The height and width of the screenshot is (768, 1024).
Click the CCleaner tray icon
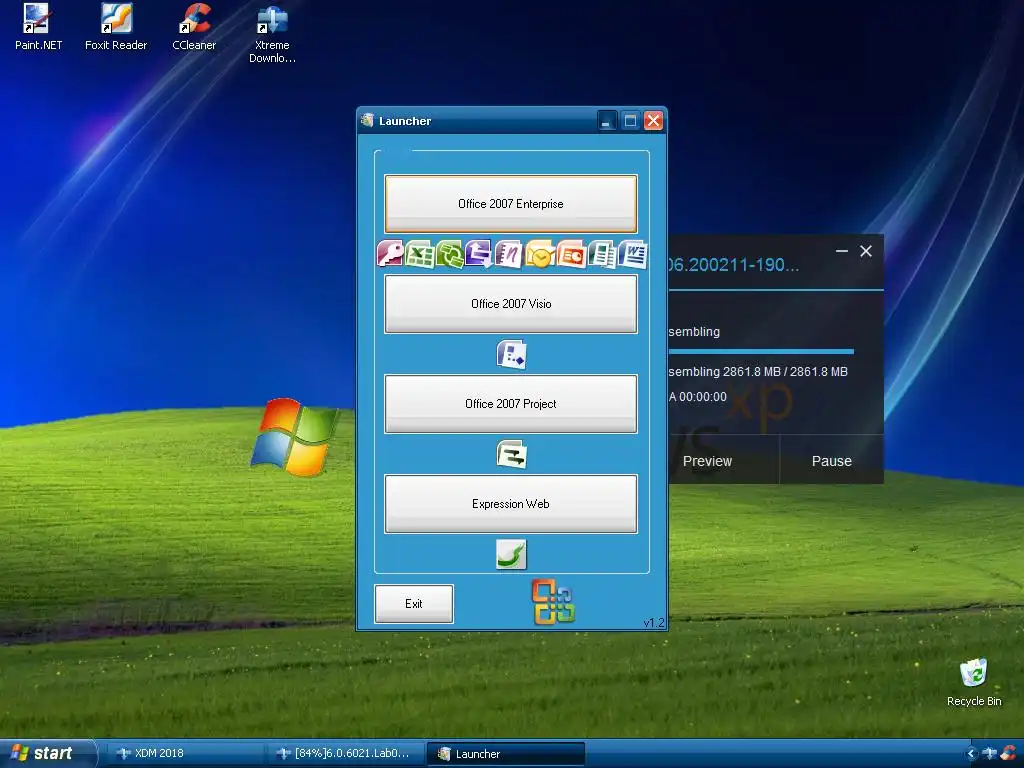click(1009, 753)
